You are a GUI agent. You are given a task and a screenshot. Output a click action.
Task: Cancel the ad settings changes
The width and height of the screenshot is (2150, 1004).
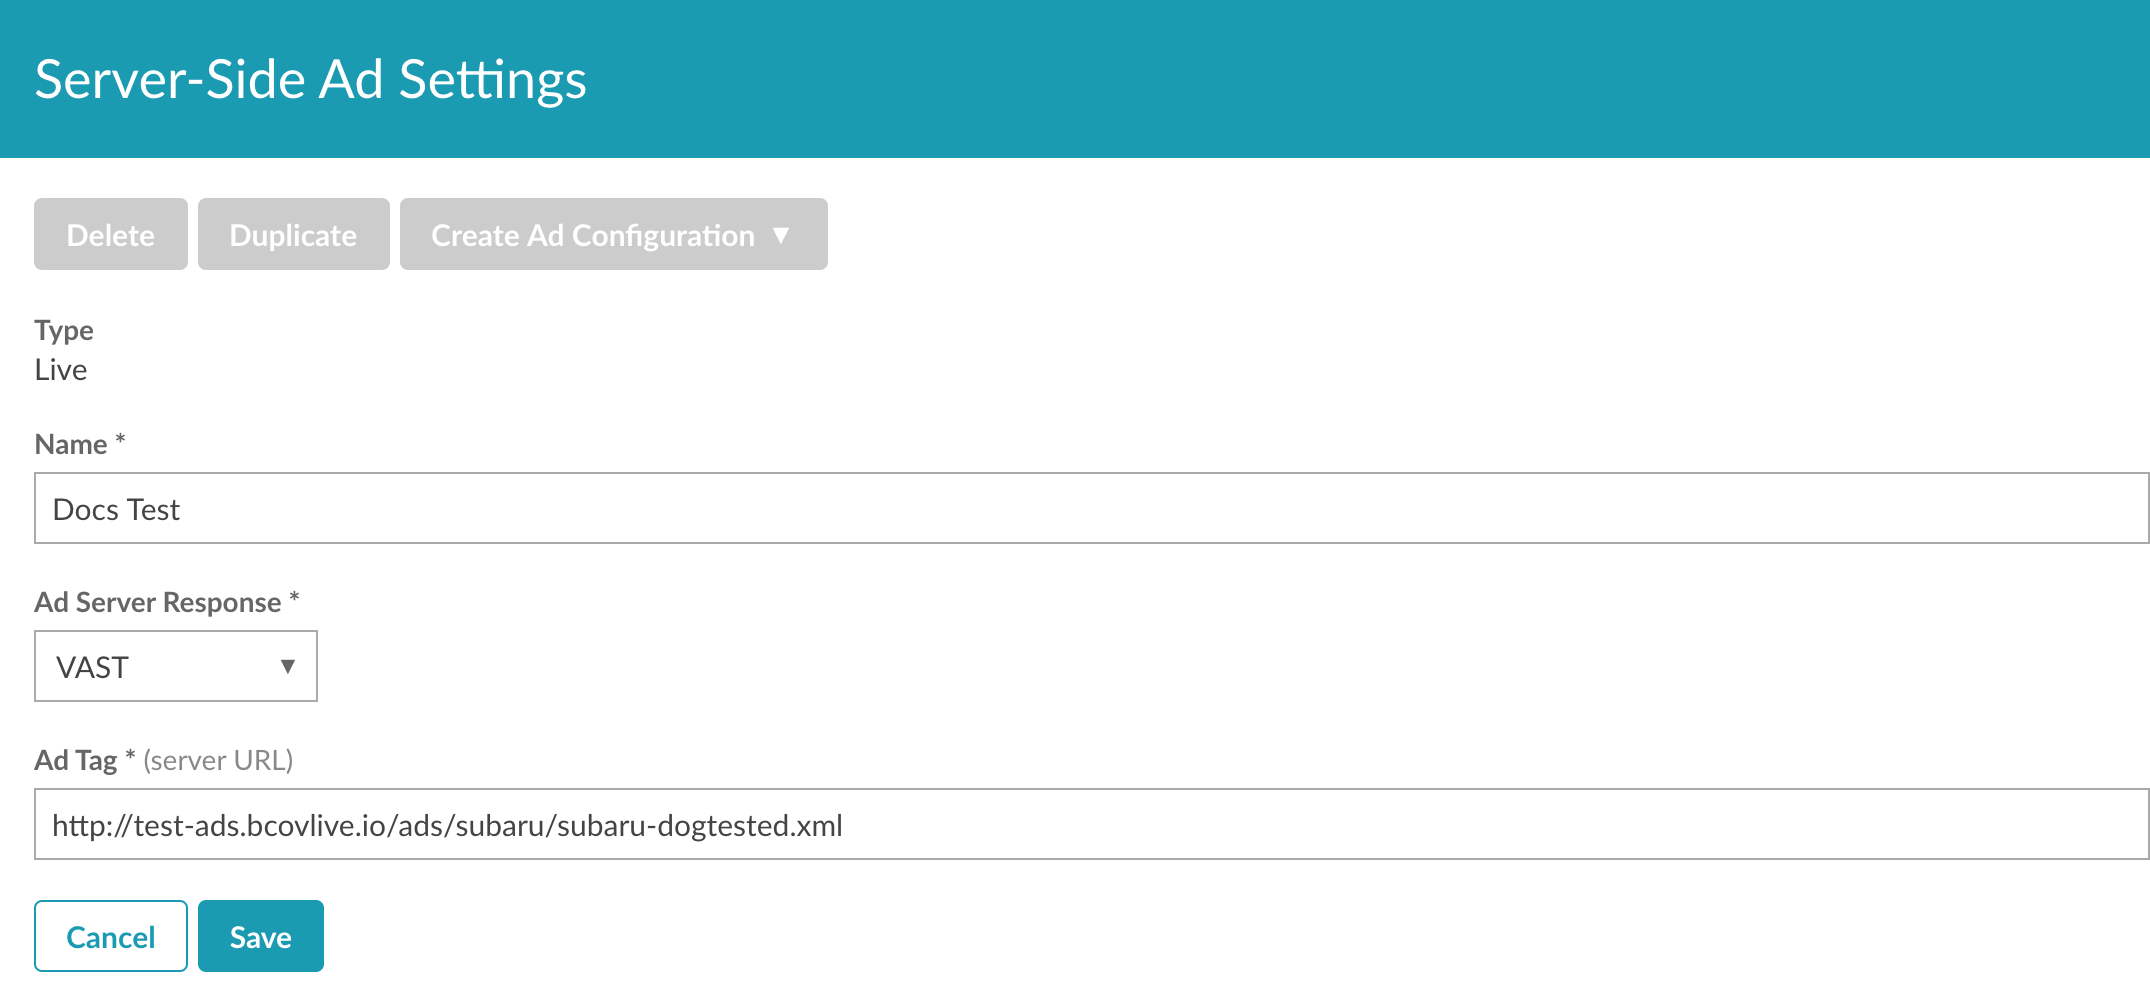coord(110,937)
